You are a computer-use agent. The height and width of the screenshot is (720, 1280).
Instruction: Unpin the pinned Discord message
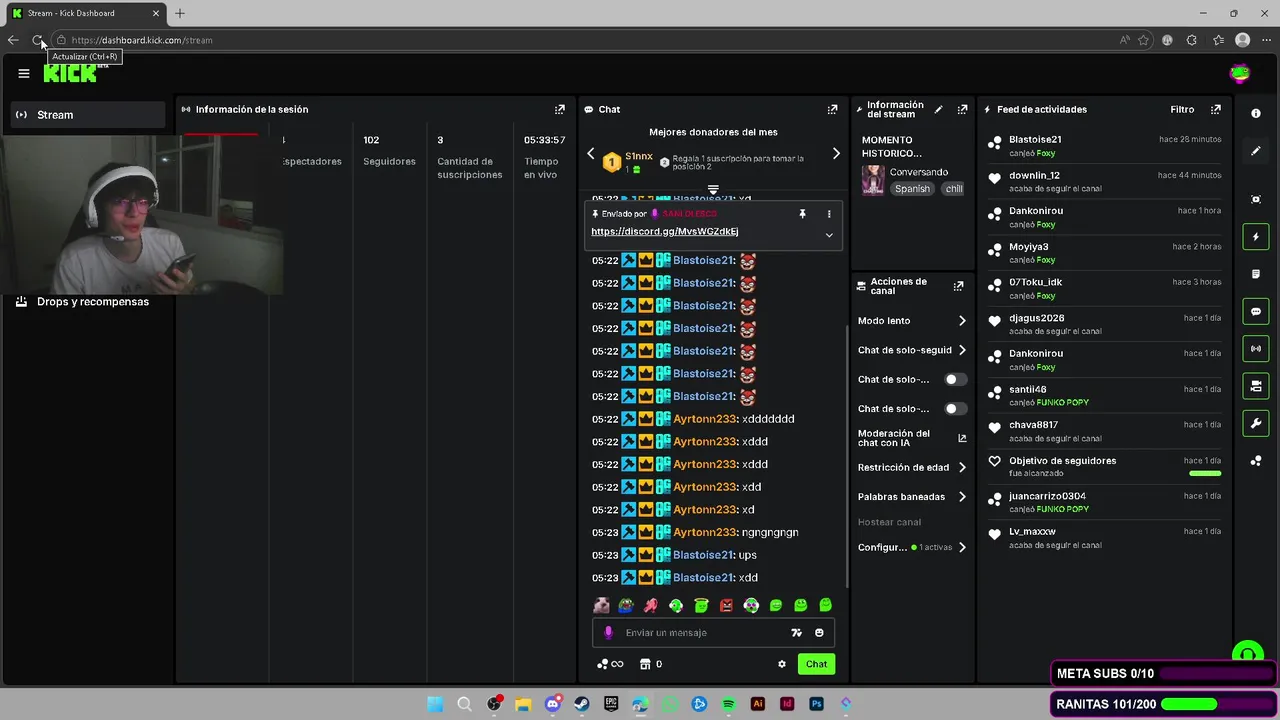[x=802, y=214]
